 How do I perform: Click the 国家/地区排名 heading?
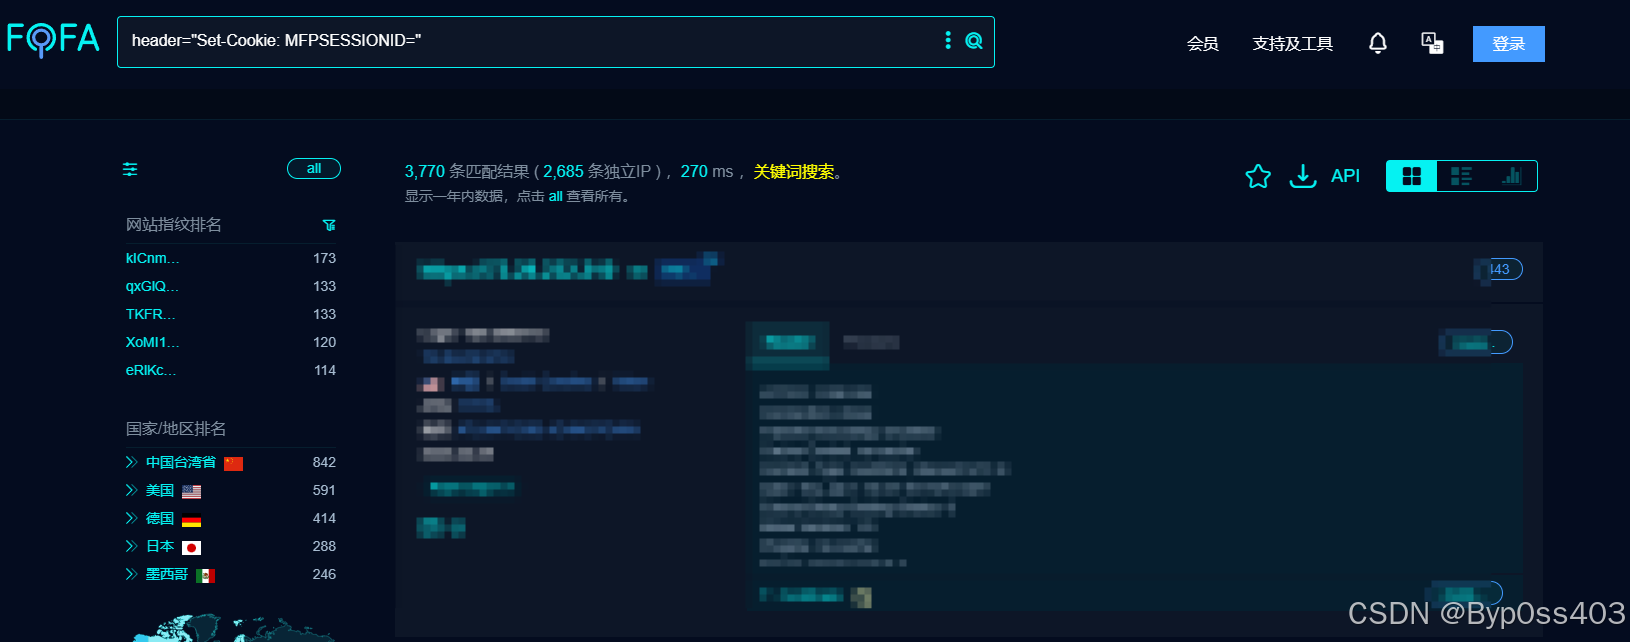pyautogui.click(x=176, y=429)
